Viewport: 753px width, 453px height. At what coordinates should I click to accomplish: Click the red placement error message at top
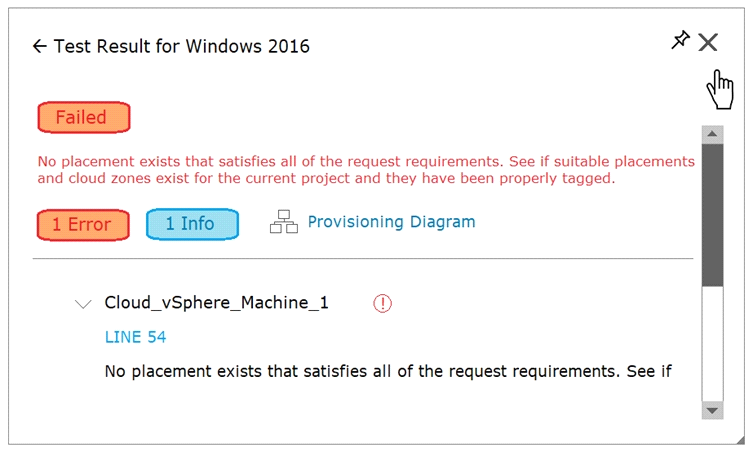tap(366, 170)
